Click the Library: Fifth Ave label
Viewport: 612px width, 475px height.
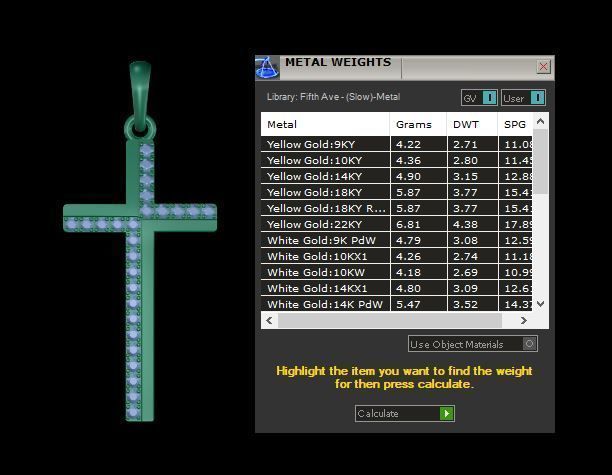point(333,97)
